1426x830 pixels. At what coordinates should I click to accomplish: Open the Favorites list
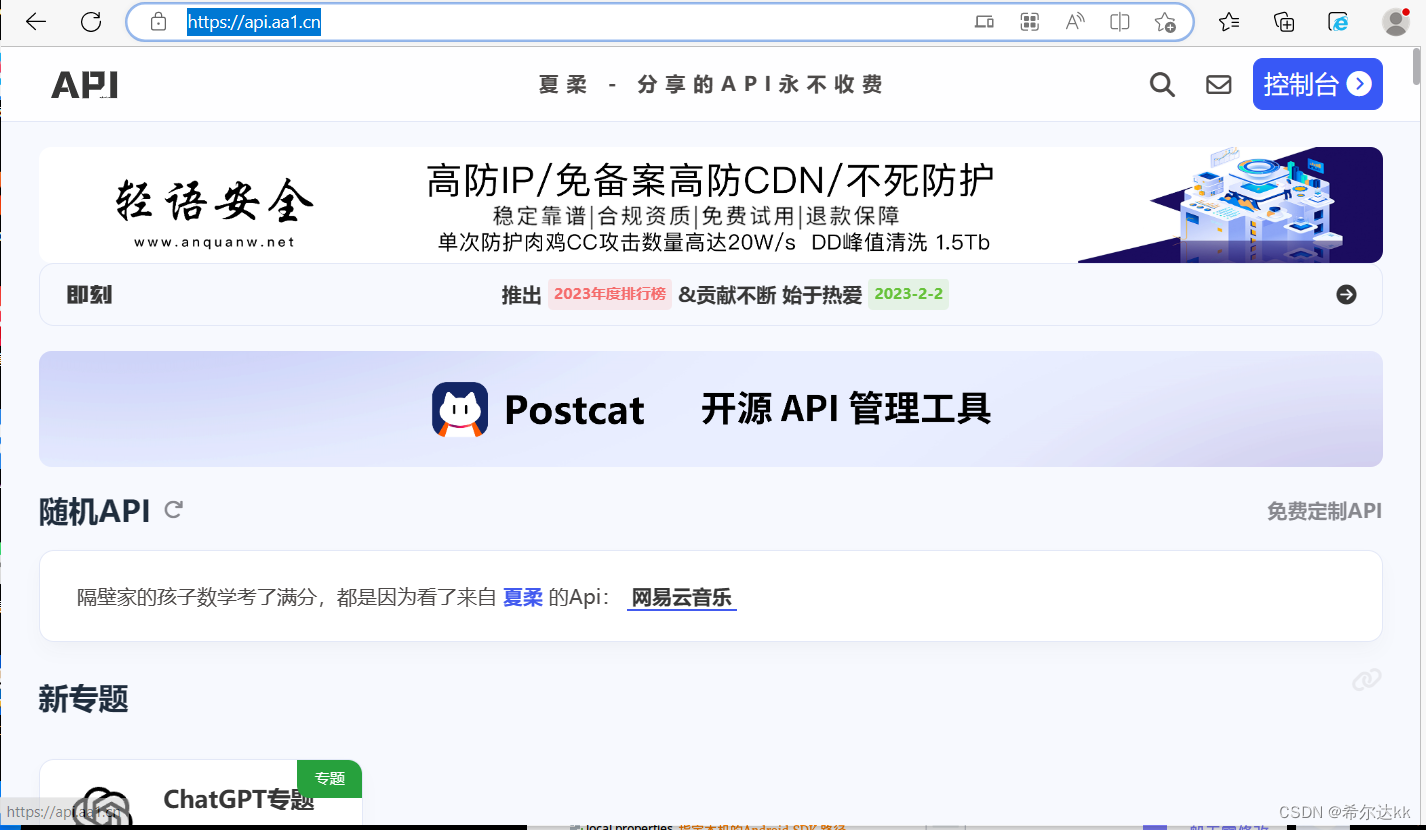pos(1230,22)
